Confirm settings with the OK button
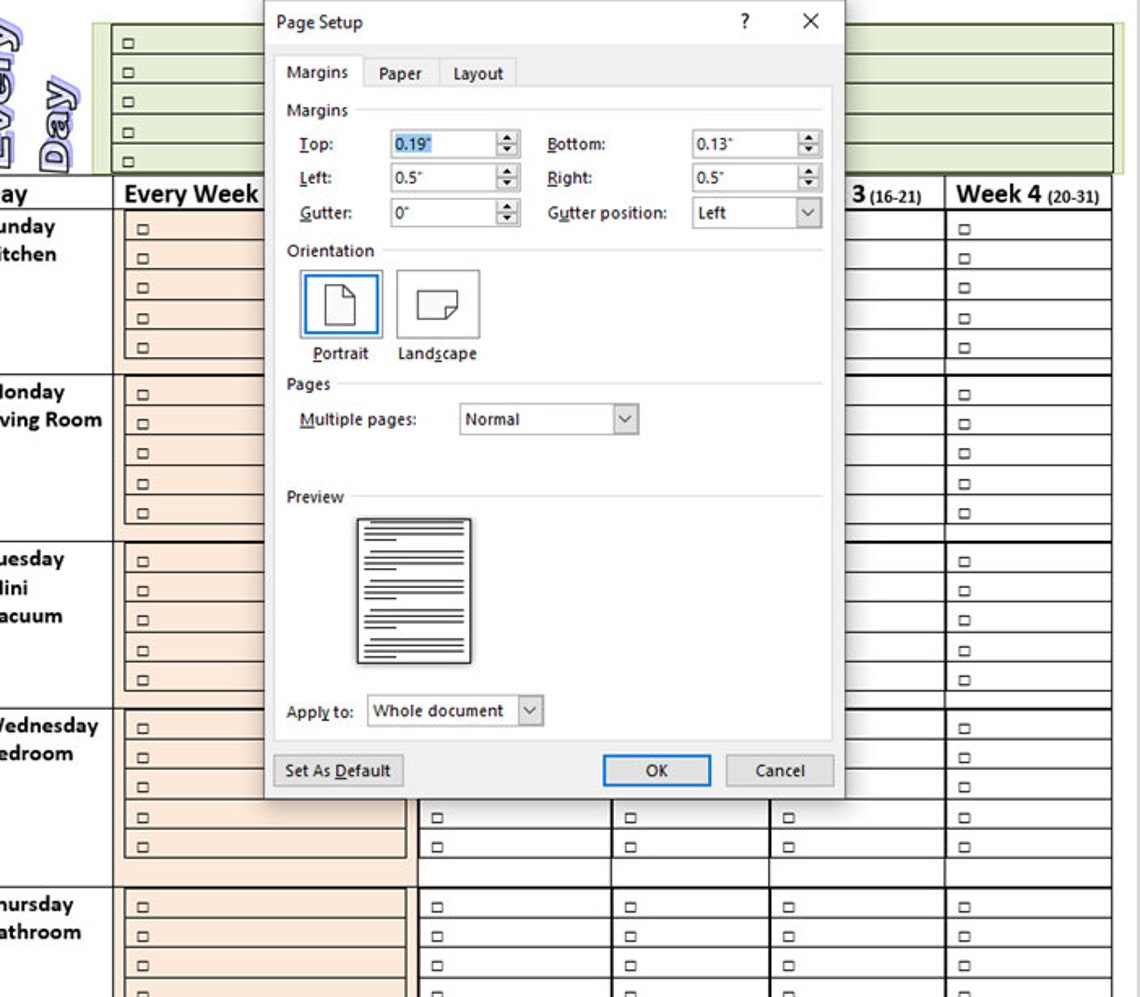The height and width of the screenshot is (997, 1140). point(656,770)
